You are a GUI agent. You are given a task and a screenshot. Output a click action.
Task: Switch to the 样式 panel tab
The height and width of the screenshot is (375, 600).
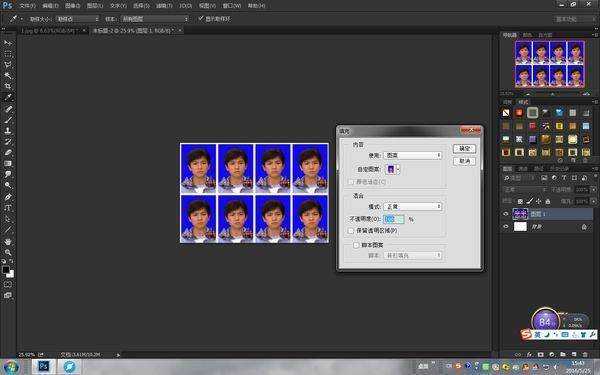point(523,102)
